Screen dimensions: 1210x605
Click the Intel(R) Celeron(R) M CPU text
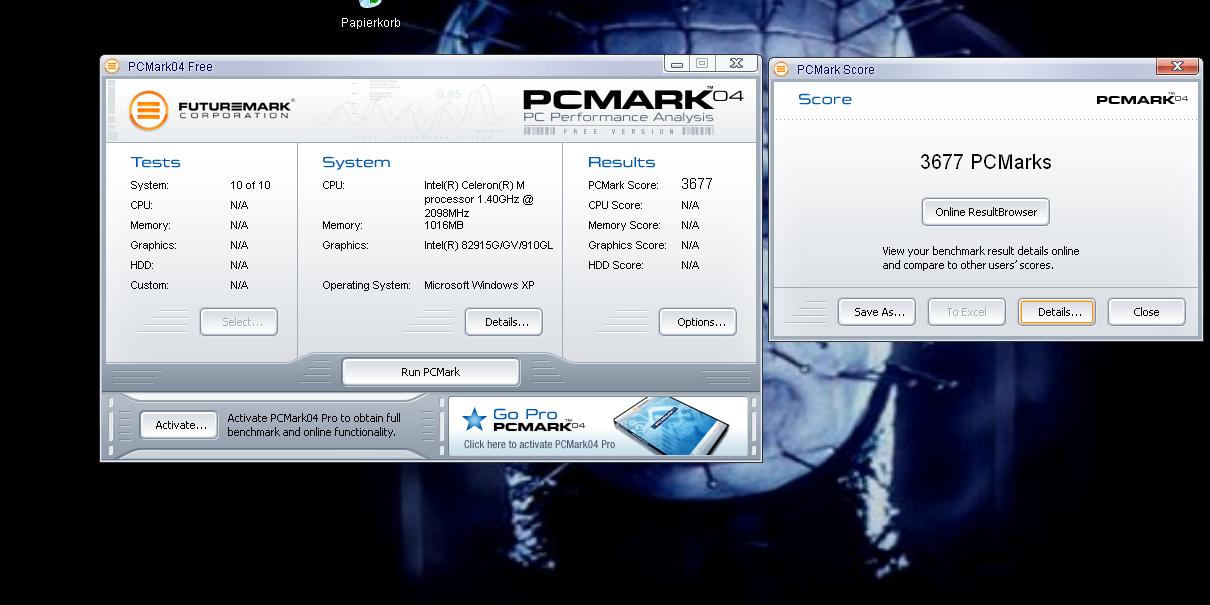tap(479, 199)
